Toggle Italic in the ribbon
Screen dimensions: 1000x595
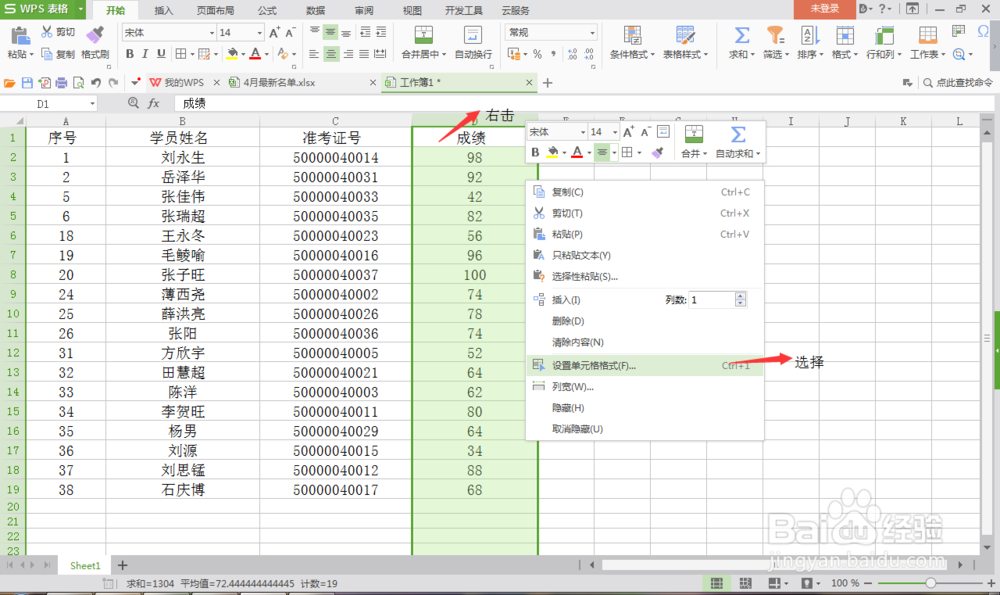coord(145,54)
